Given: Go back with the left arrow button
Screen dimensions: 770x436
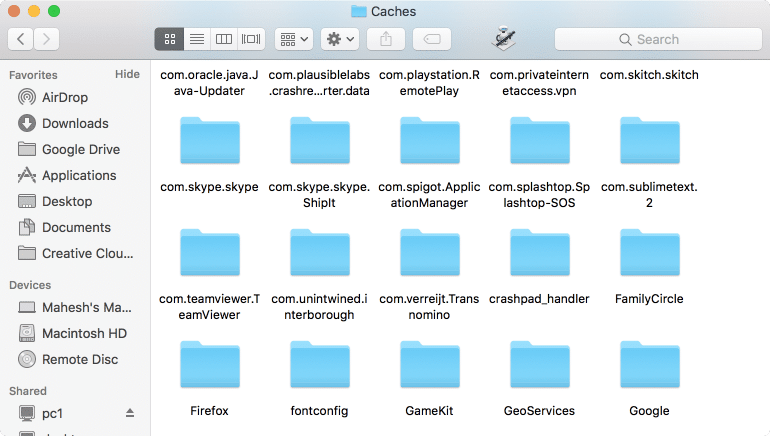Looking at the screenshot, I should tap(21, 39).
